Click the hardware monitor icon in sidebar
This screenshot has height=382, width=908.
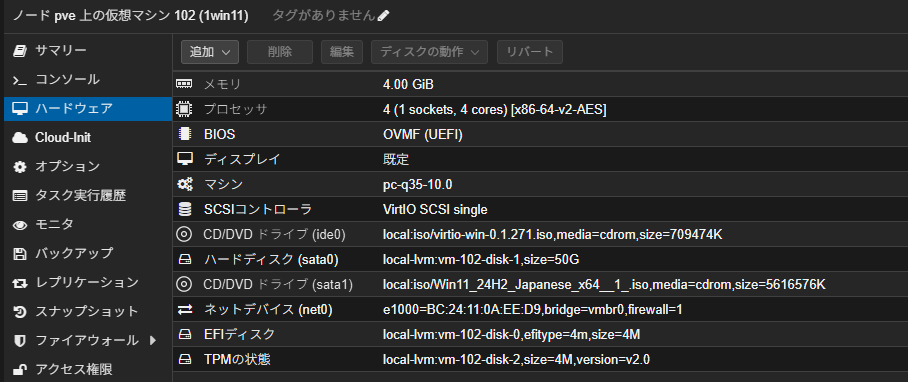pos(20,109)
